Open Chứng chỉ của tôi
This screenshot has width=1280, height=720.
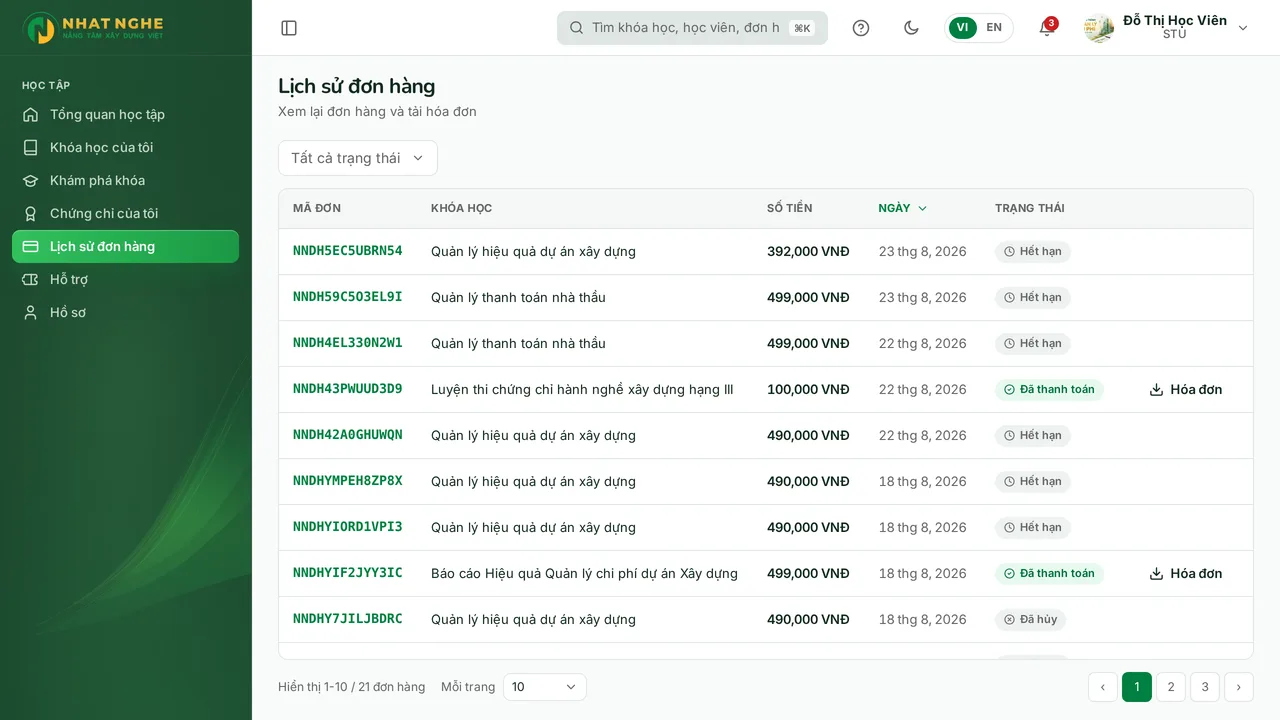[x=125, y=213]
